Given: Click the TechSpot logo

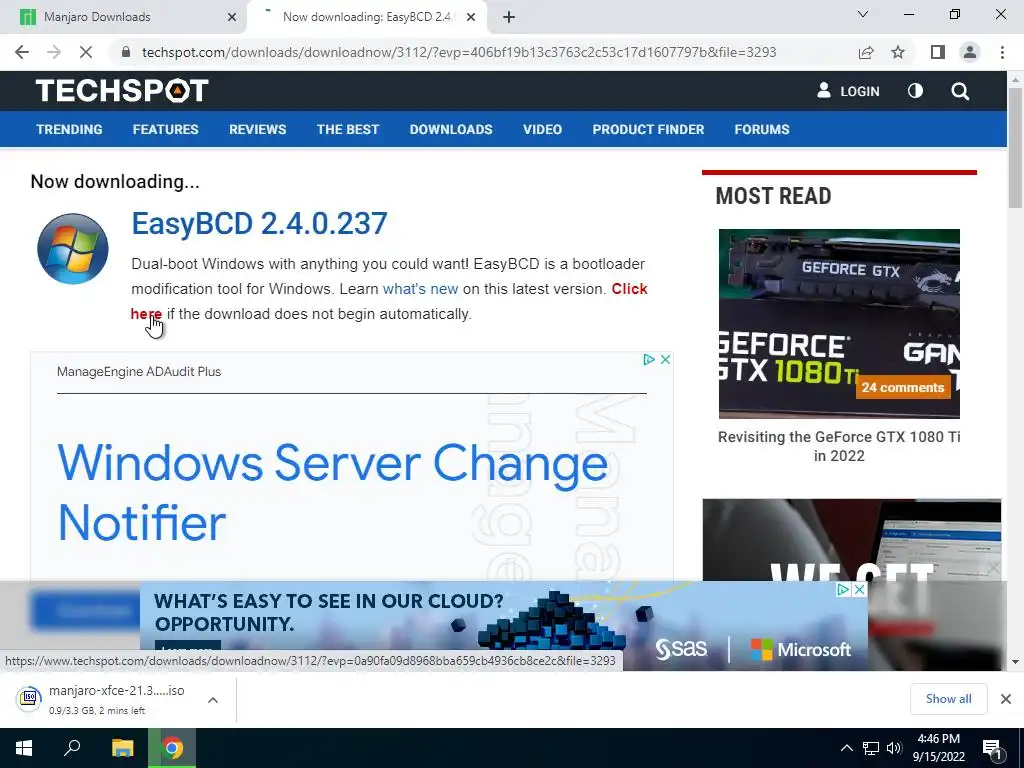Looking at the screenshot, I should 122,91.
